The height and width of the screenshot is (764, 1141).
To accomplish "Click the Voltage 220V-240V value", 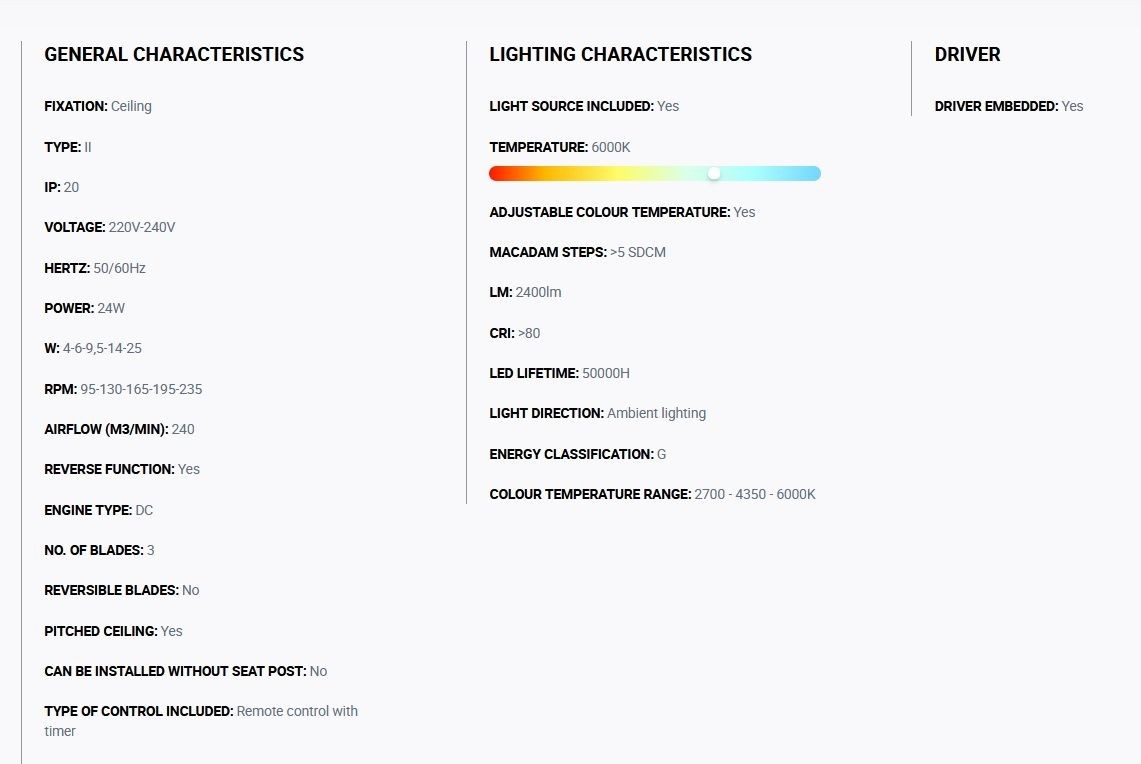I will pos(142,227).
